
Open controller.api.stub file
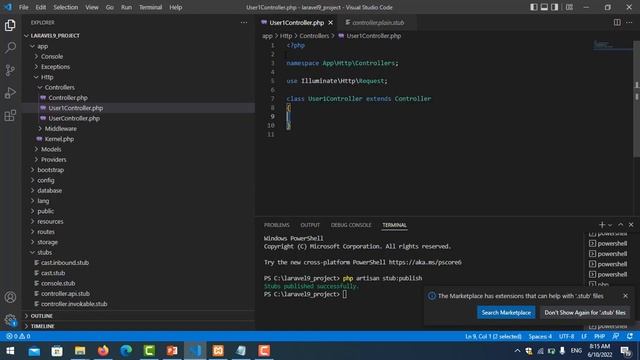pos(65,293)
